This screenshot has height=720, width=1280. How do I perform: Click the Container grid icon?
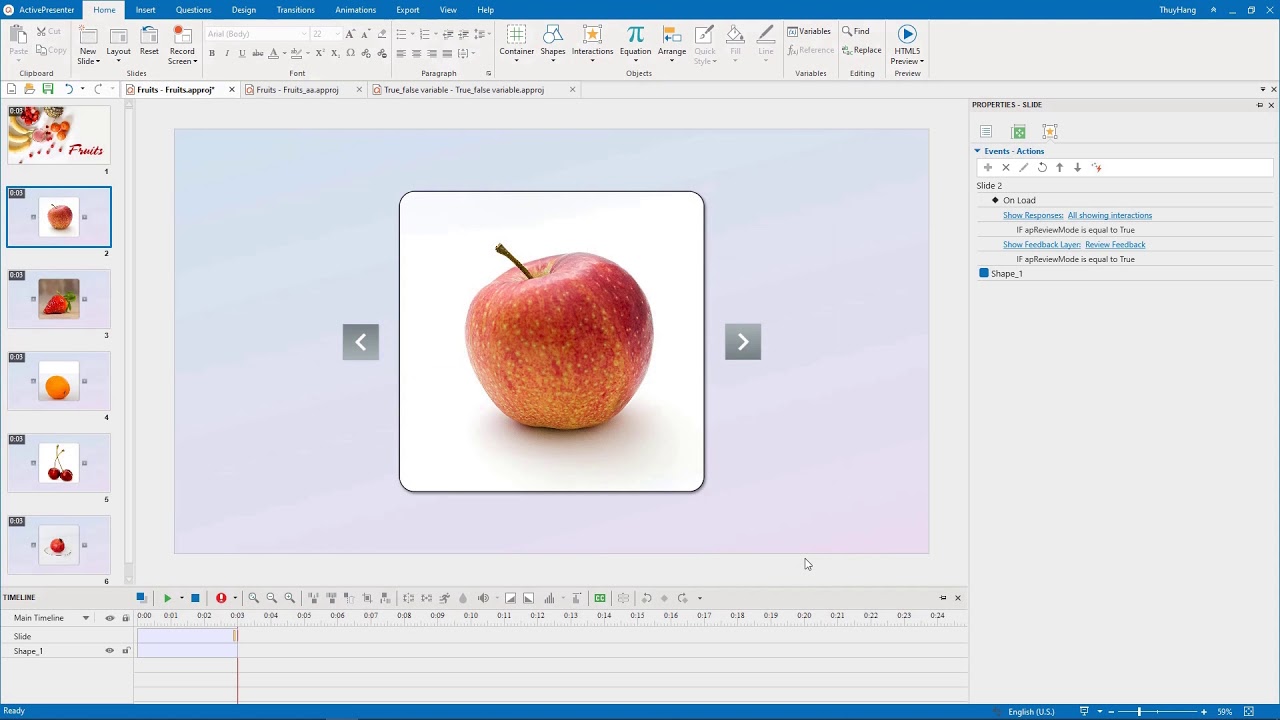click(x=516, y=36)
